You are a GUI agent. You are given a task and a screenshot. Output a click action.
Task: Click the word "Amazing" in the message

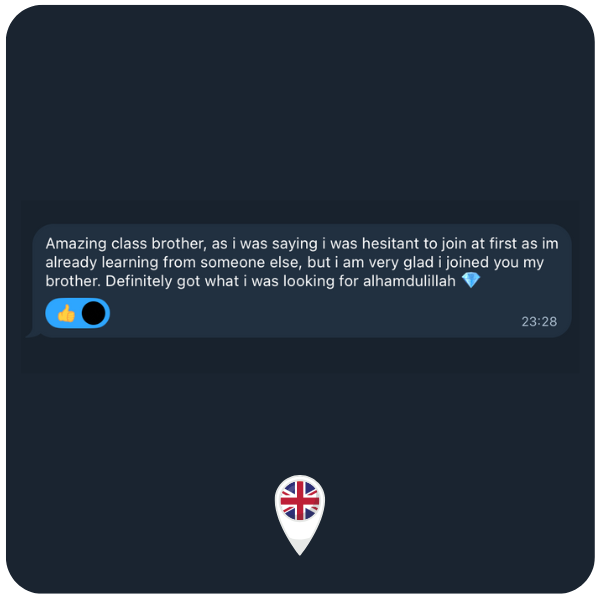[x=76, y=244]
